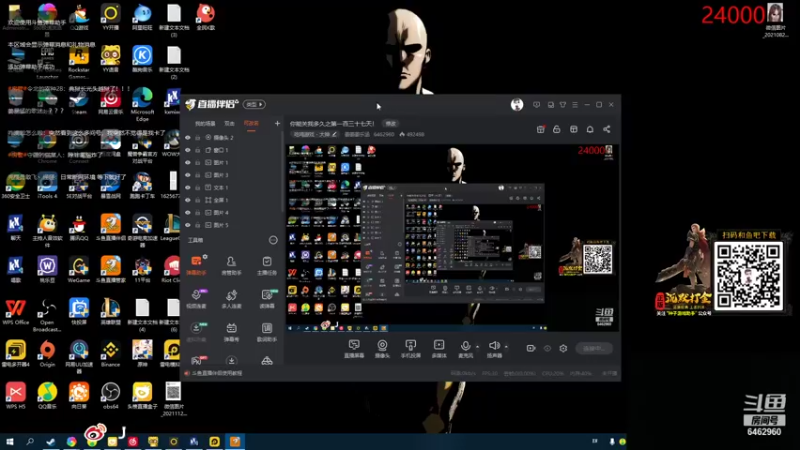Open Steam from taskbar
This screenshot has height=450, width=800.
51,442
